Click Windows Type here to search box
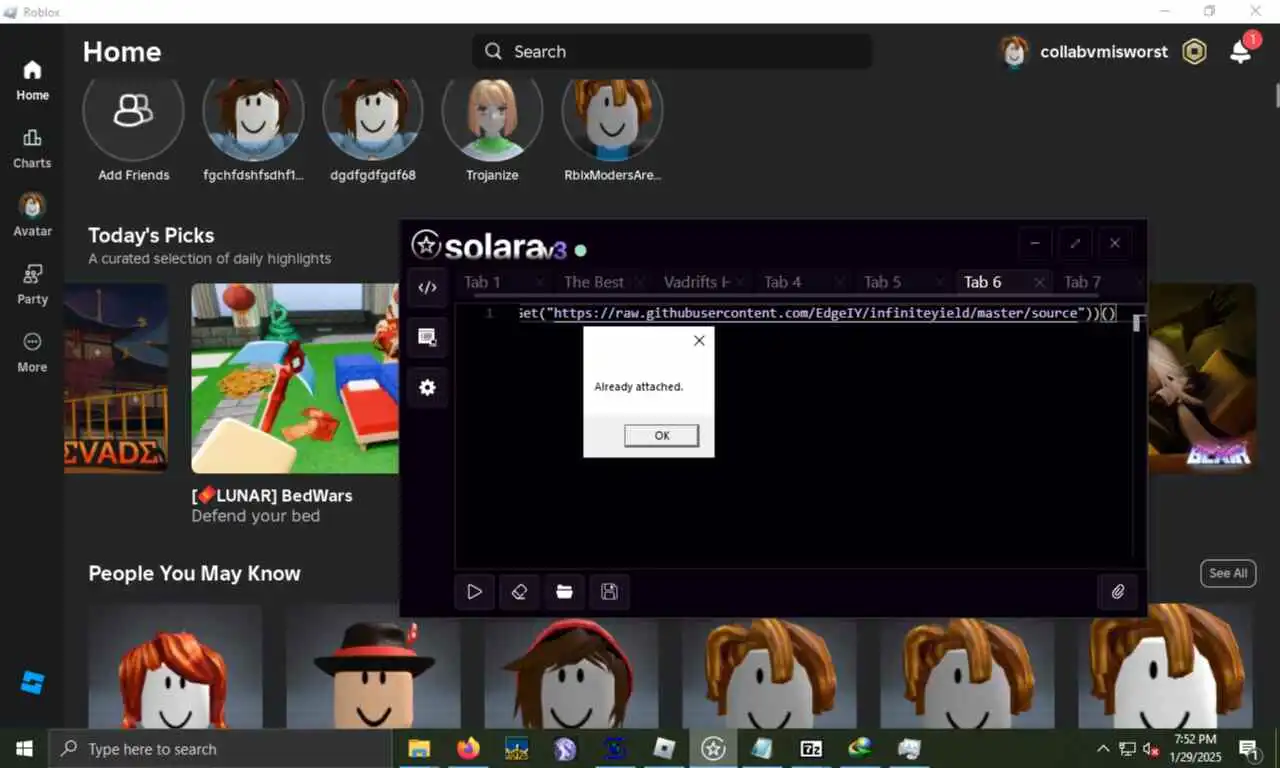The width and height of the screenshot is (1280, 768). (220, 748)
